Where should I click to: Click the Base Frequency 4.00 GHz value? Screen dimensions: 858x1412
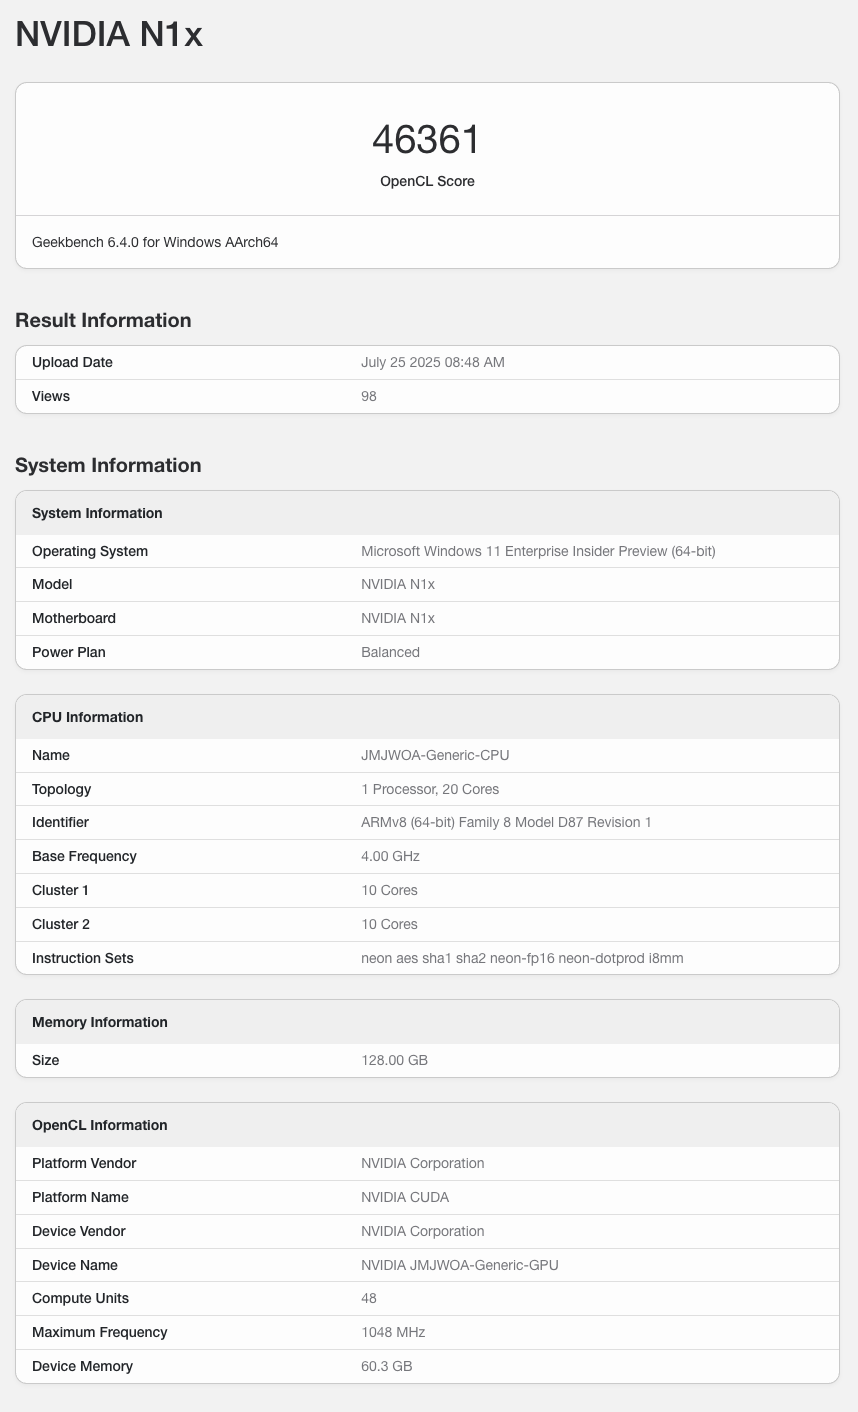(390, 856)
